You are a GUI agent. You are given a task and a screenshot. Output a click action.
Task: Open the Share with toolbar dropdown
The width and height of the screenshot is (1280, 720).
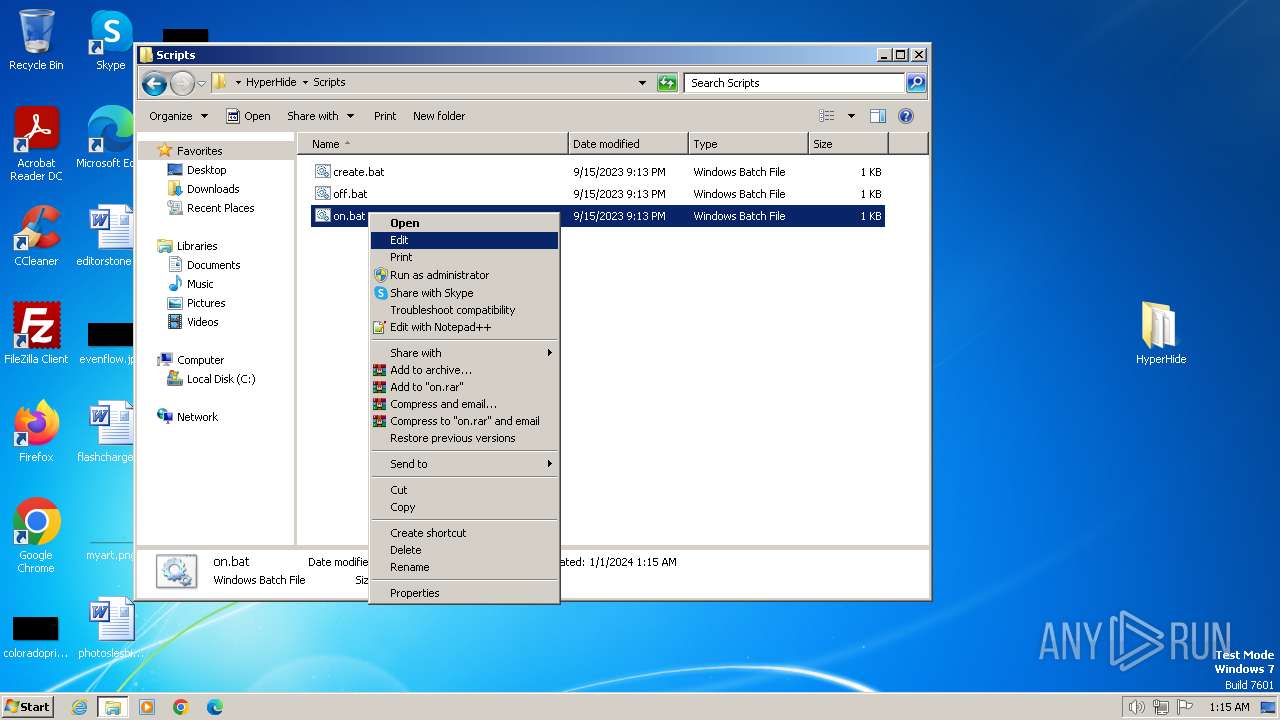click(x=320, y=116)
